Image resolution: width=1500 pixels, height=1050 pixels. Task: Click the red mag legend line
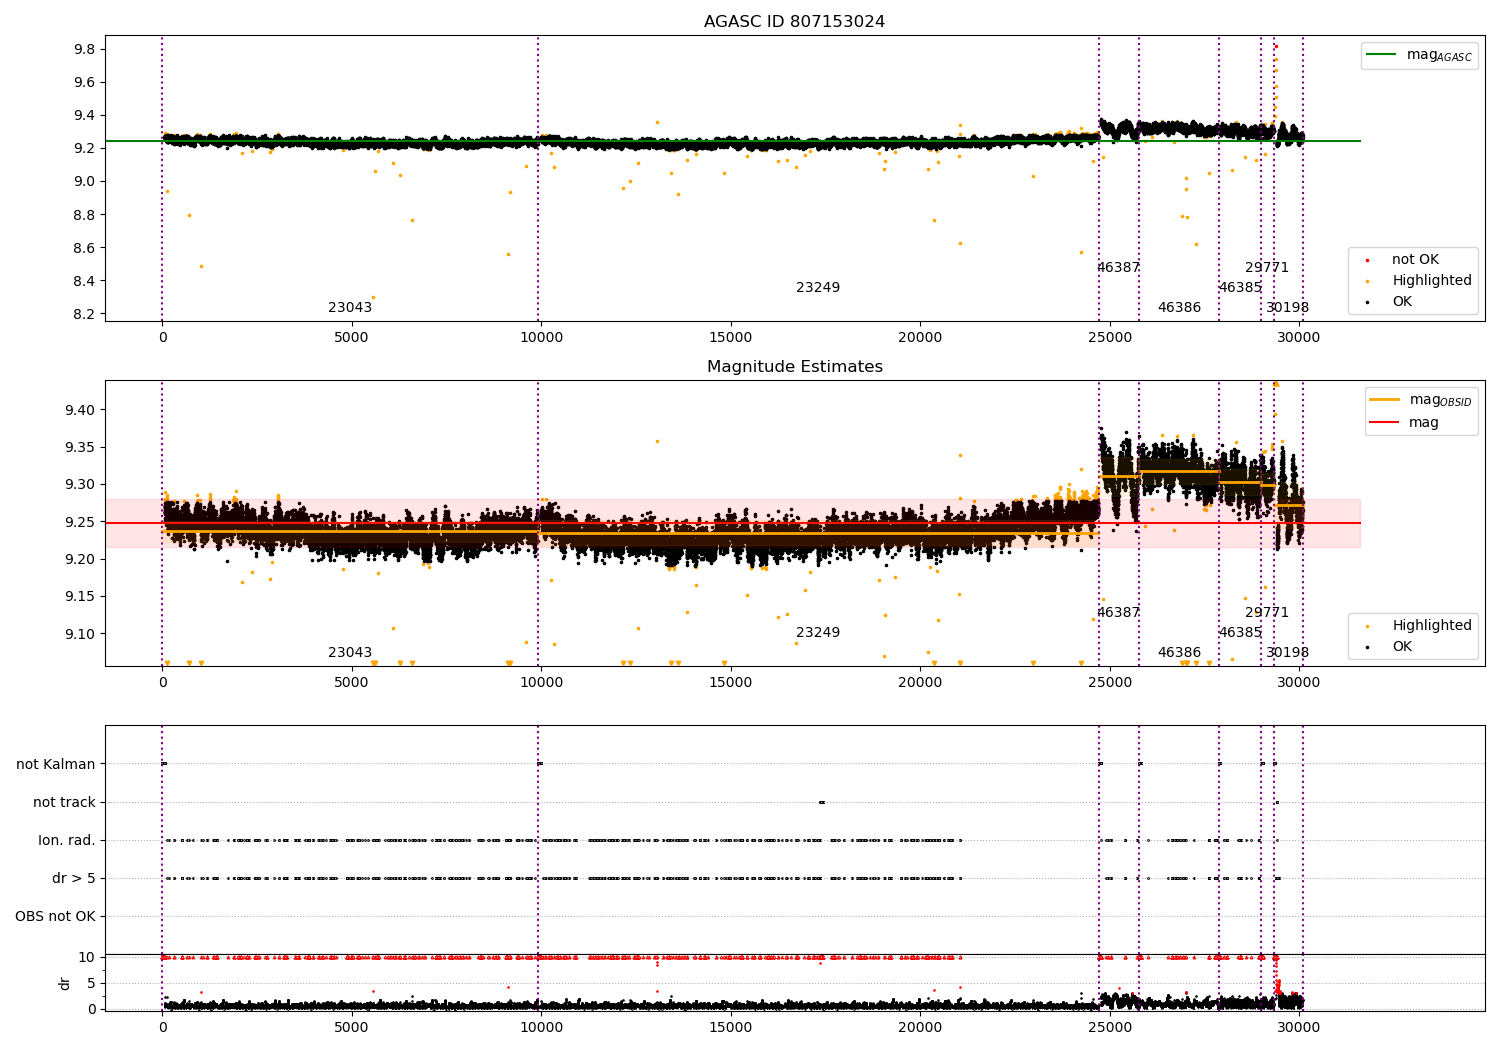[1385, 423]
